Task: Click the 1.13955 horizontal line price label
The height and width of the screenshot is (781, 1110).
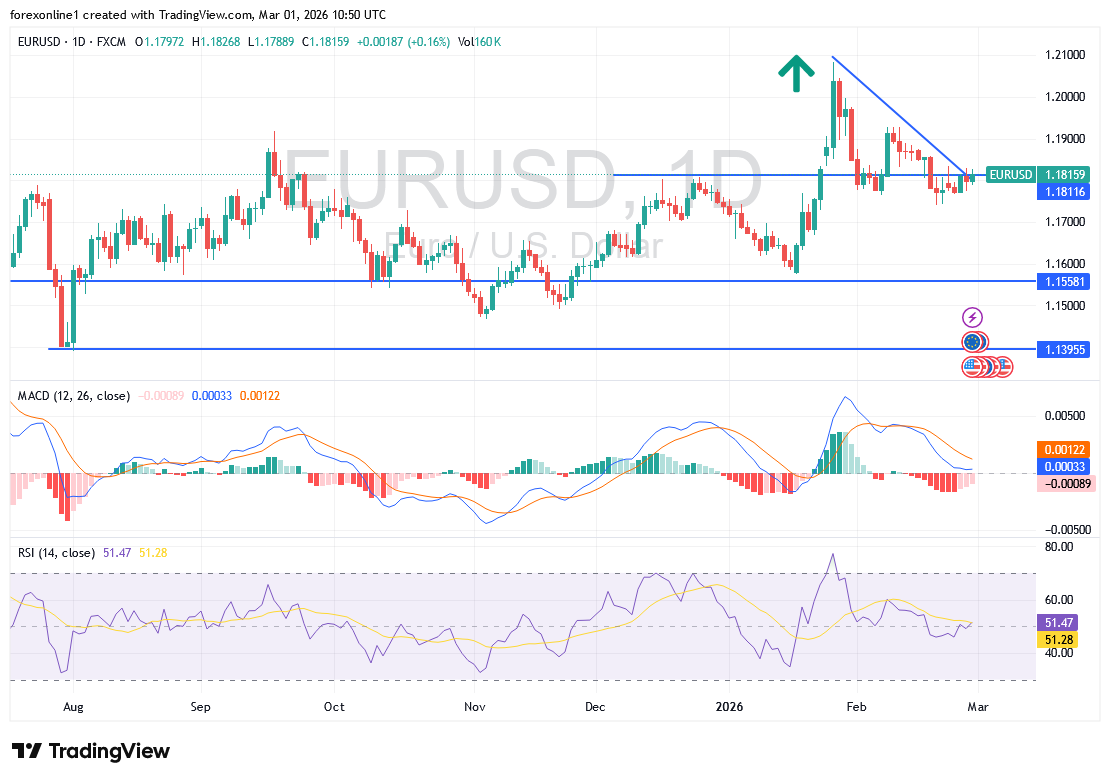Action: 1063,349
